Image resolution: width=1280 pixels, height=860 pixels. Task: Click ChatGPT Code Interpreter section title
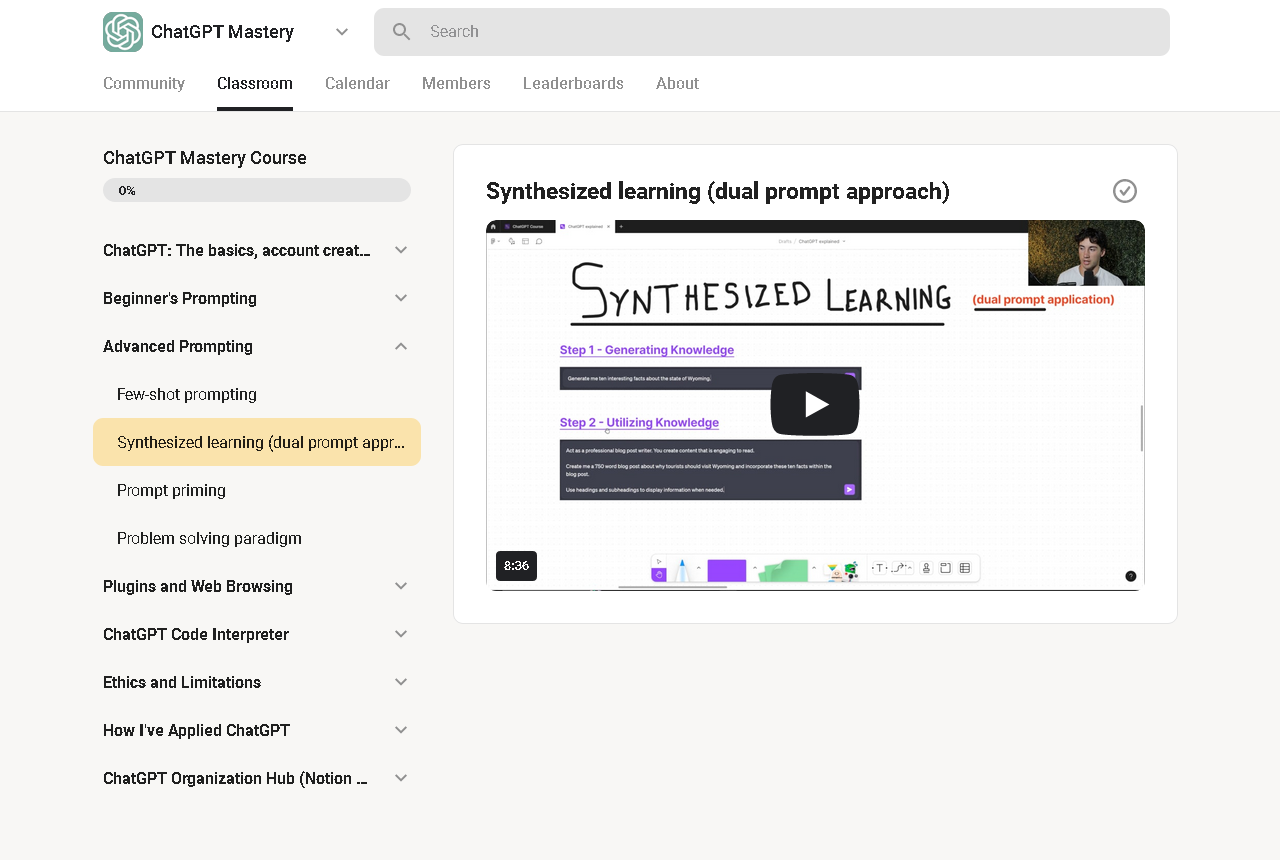tap(196, 634)
